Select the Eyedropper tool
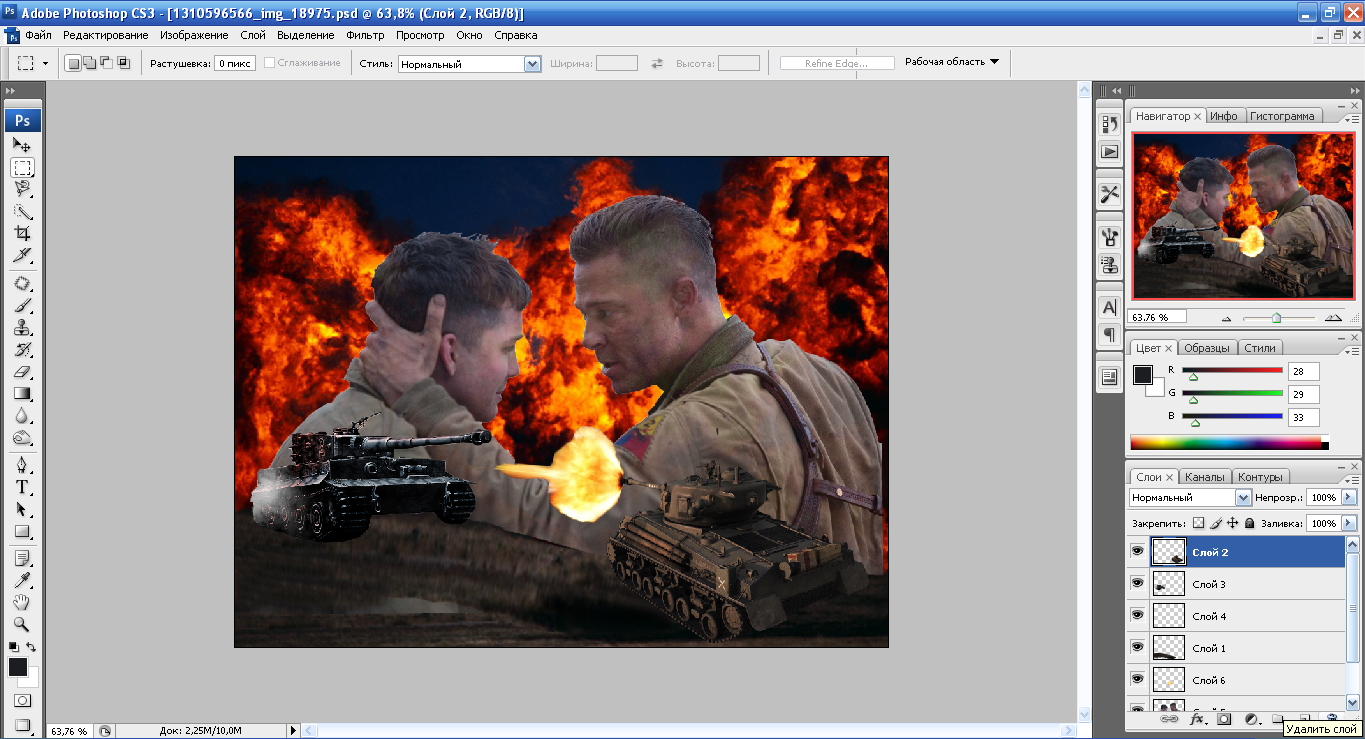The image size is (1365, 739). pos(22,580)
